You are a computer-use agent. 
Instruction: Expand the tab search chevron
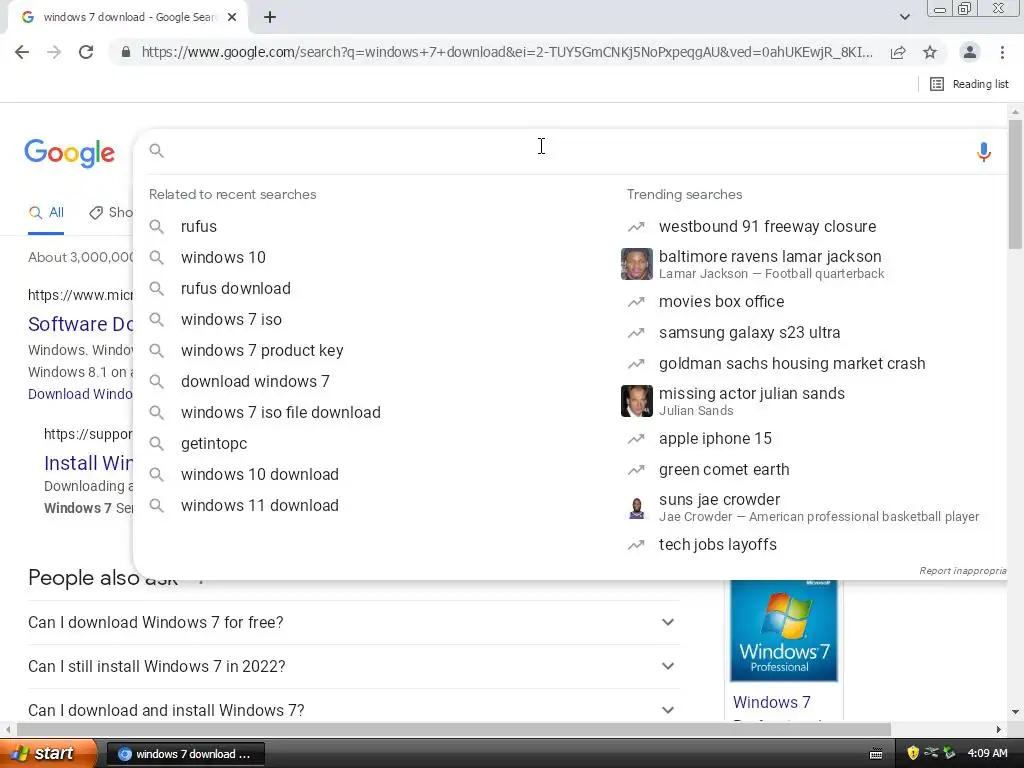click(x=904, y=17)
